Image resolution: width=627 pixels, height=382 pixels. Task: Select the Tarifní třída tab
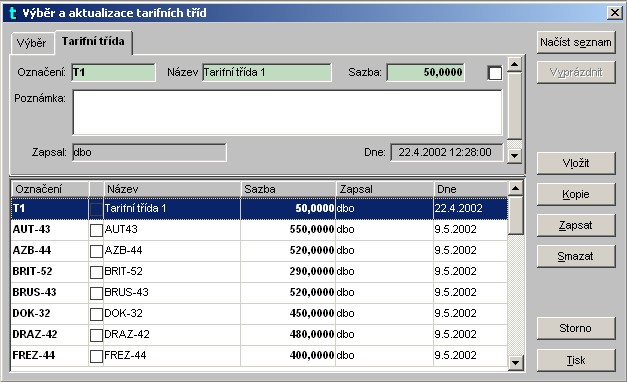93,42
